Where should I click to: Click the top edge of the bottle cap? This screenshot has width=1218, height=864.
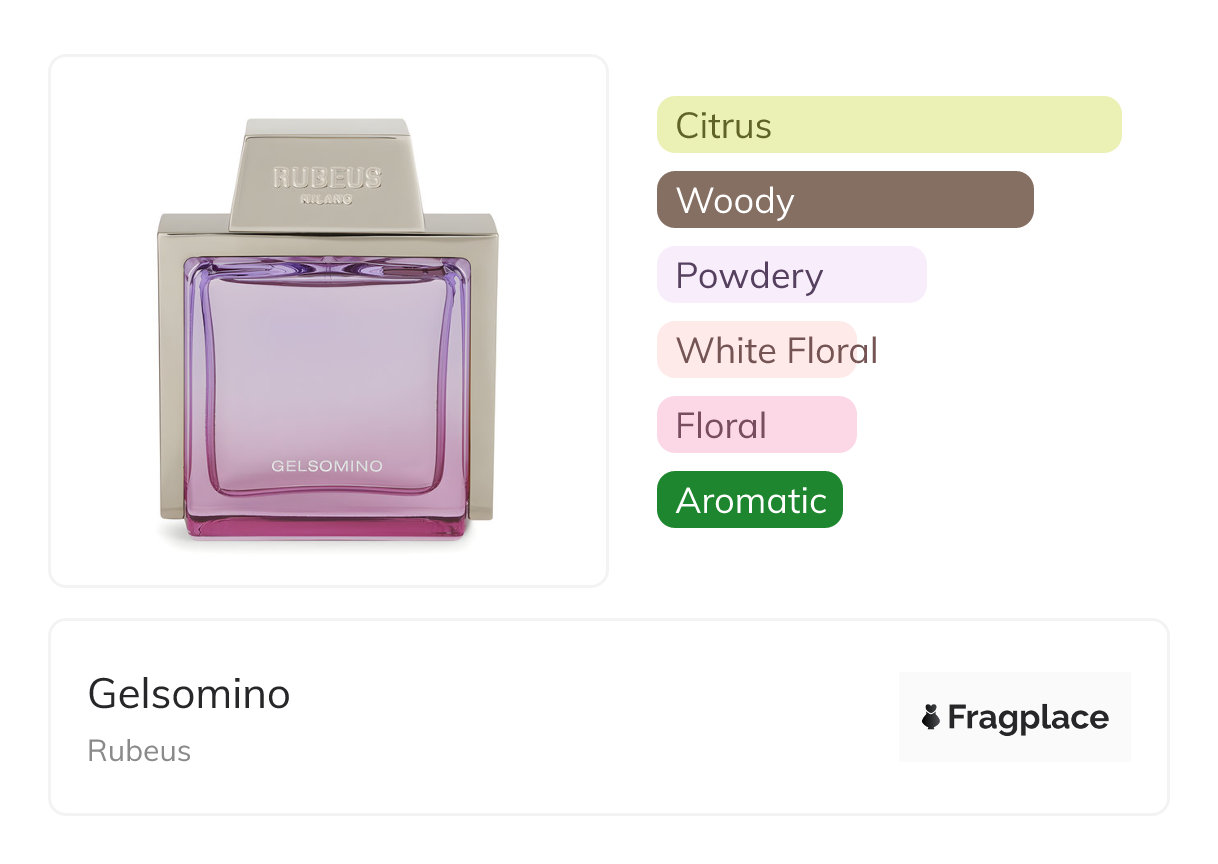[x=327, y=127]
